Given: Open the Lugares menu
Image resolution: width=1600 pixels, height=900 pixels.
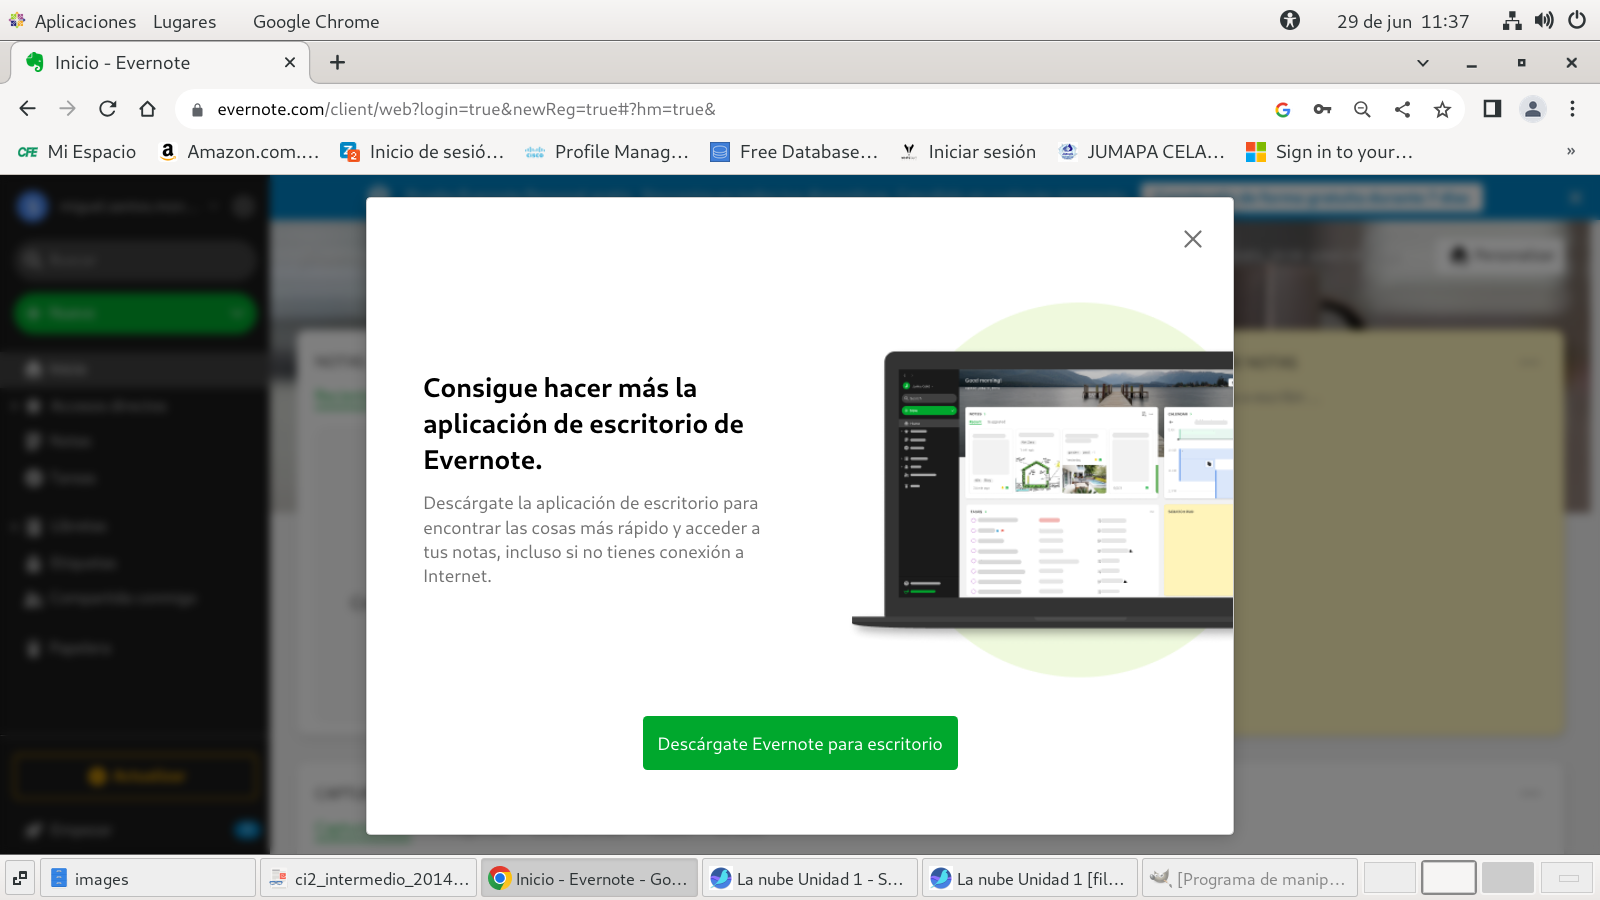Looking at the screenshot, I should tap(184, 21).
